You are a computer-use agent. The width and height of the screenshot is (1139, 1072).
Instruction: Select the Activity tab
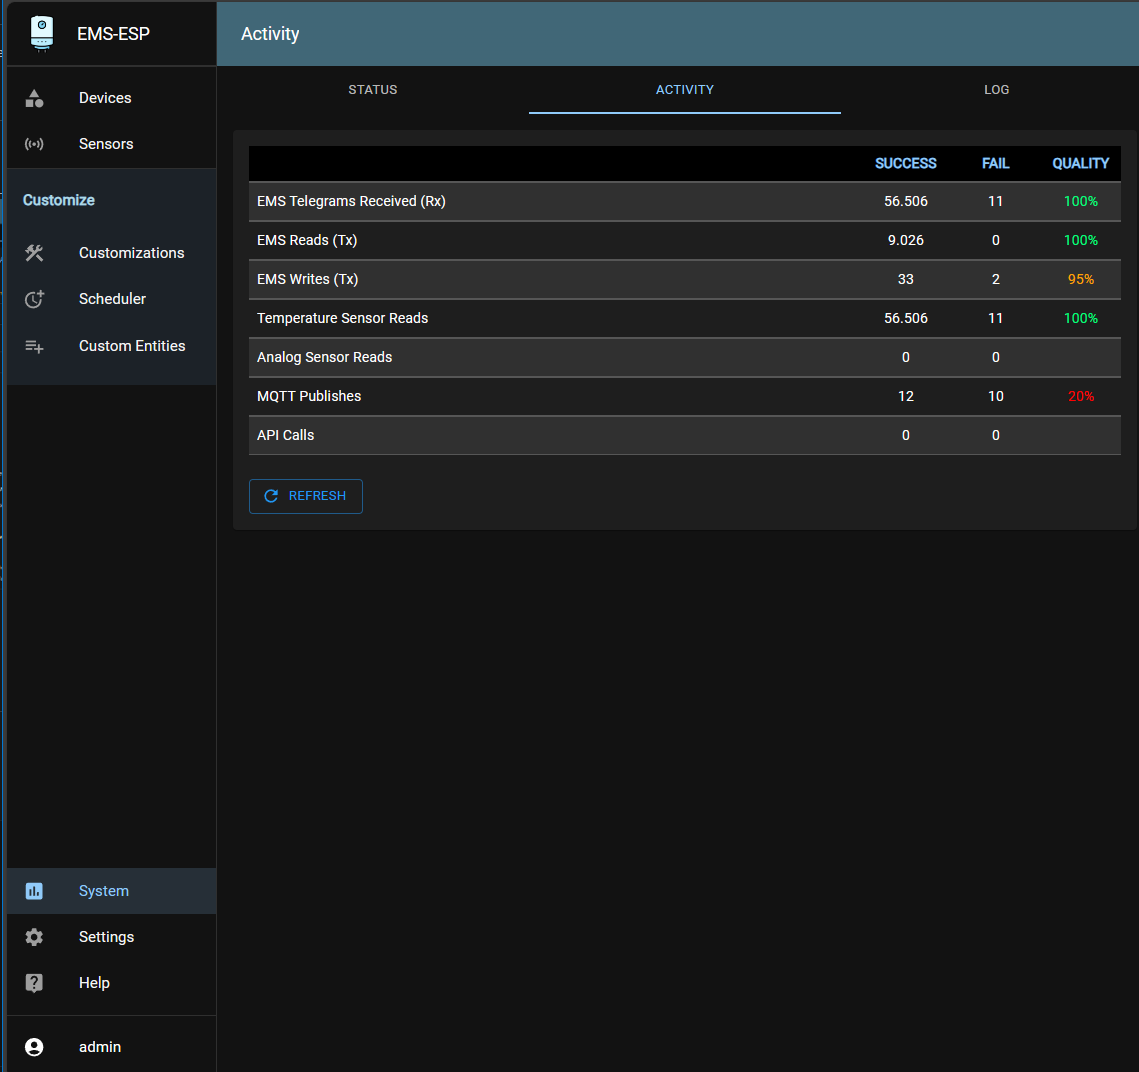click(x=684, y=90)
